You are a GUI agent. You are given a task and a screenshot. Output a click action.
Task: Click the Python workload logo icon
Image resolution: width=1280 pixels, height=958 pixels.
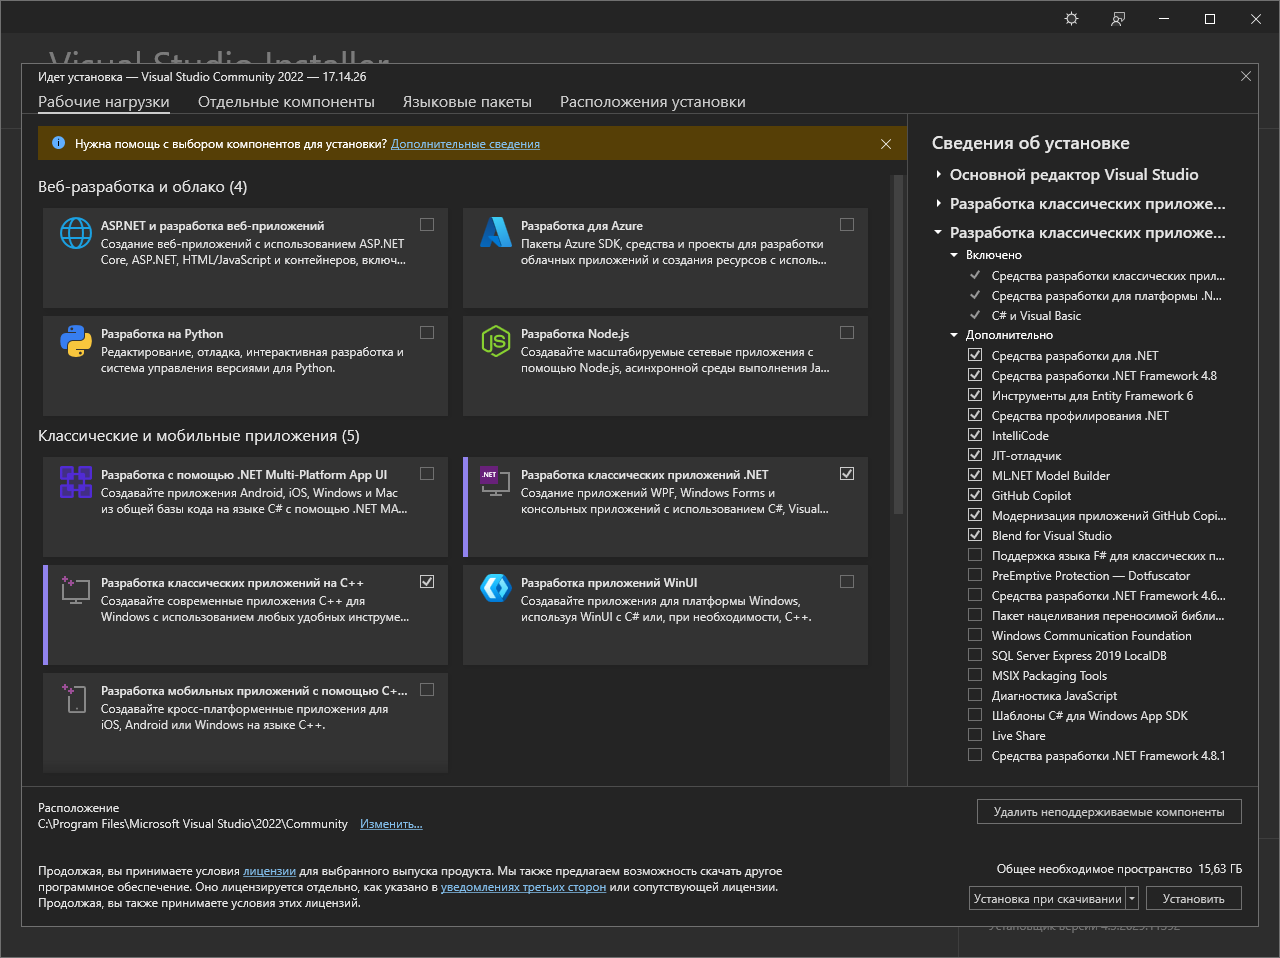click(x=76, y=341)
